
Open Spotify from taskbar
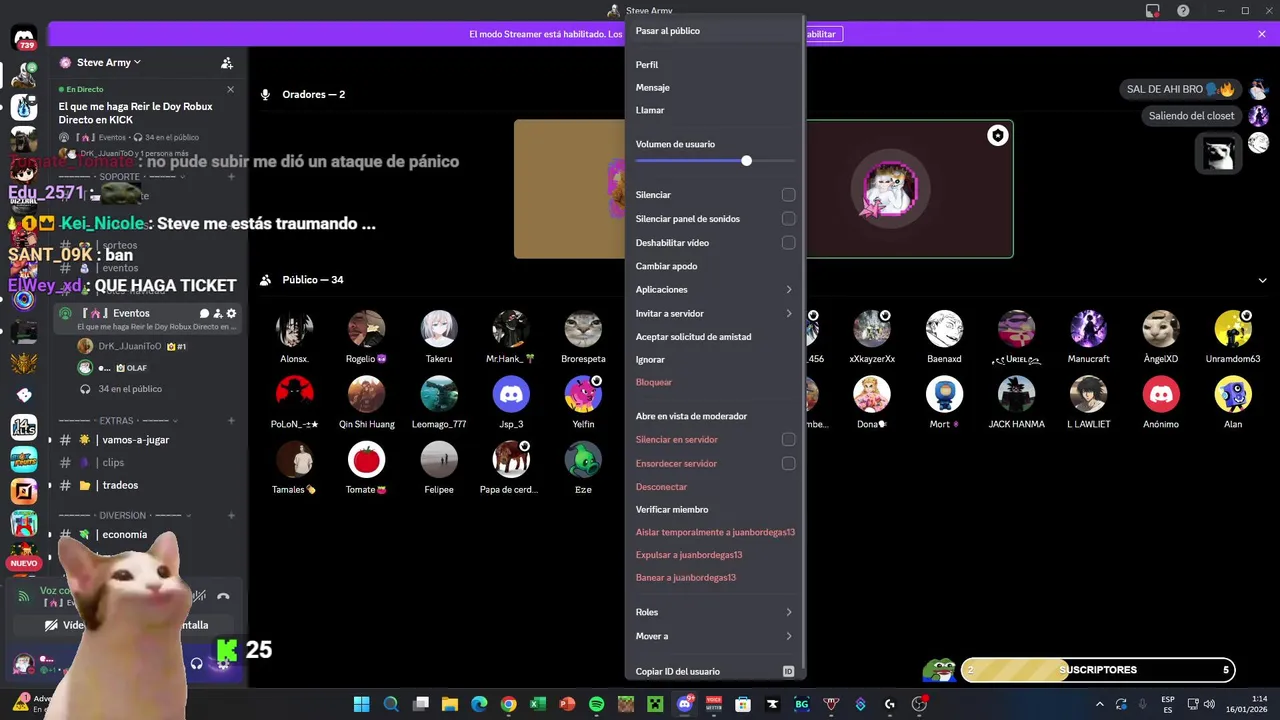coord(597,704)
